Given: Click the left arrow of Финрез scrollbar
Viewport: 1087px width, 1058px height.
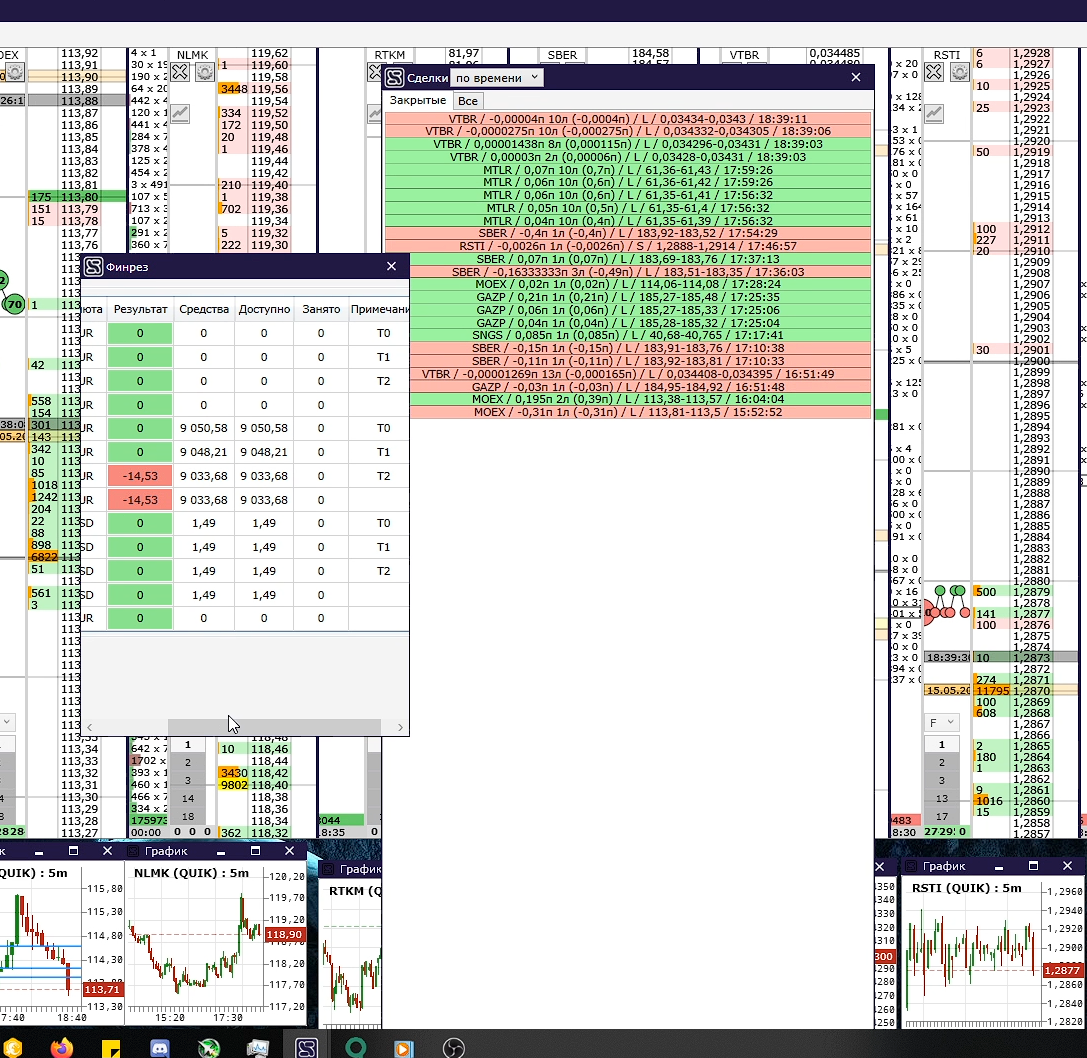Looking at the screenshot, I should pos(89,727).
